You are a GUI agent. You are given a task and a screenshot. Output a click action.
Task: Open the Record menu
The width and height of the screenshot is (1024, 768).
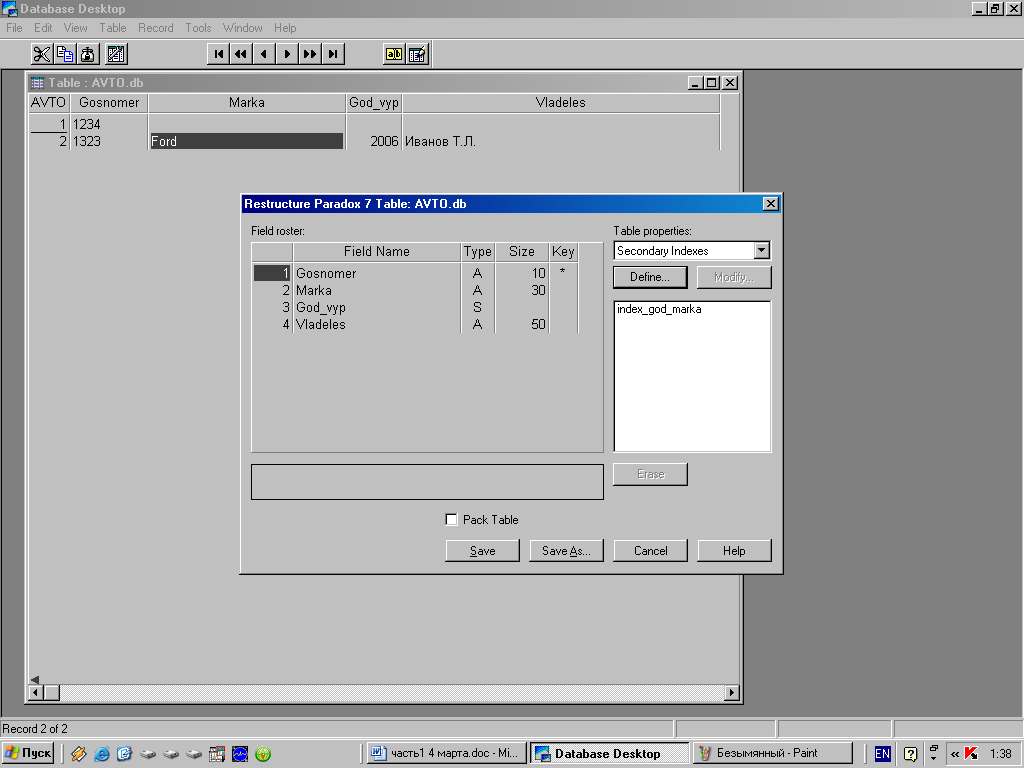(x=155, y=28)
